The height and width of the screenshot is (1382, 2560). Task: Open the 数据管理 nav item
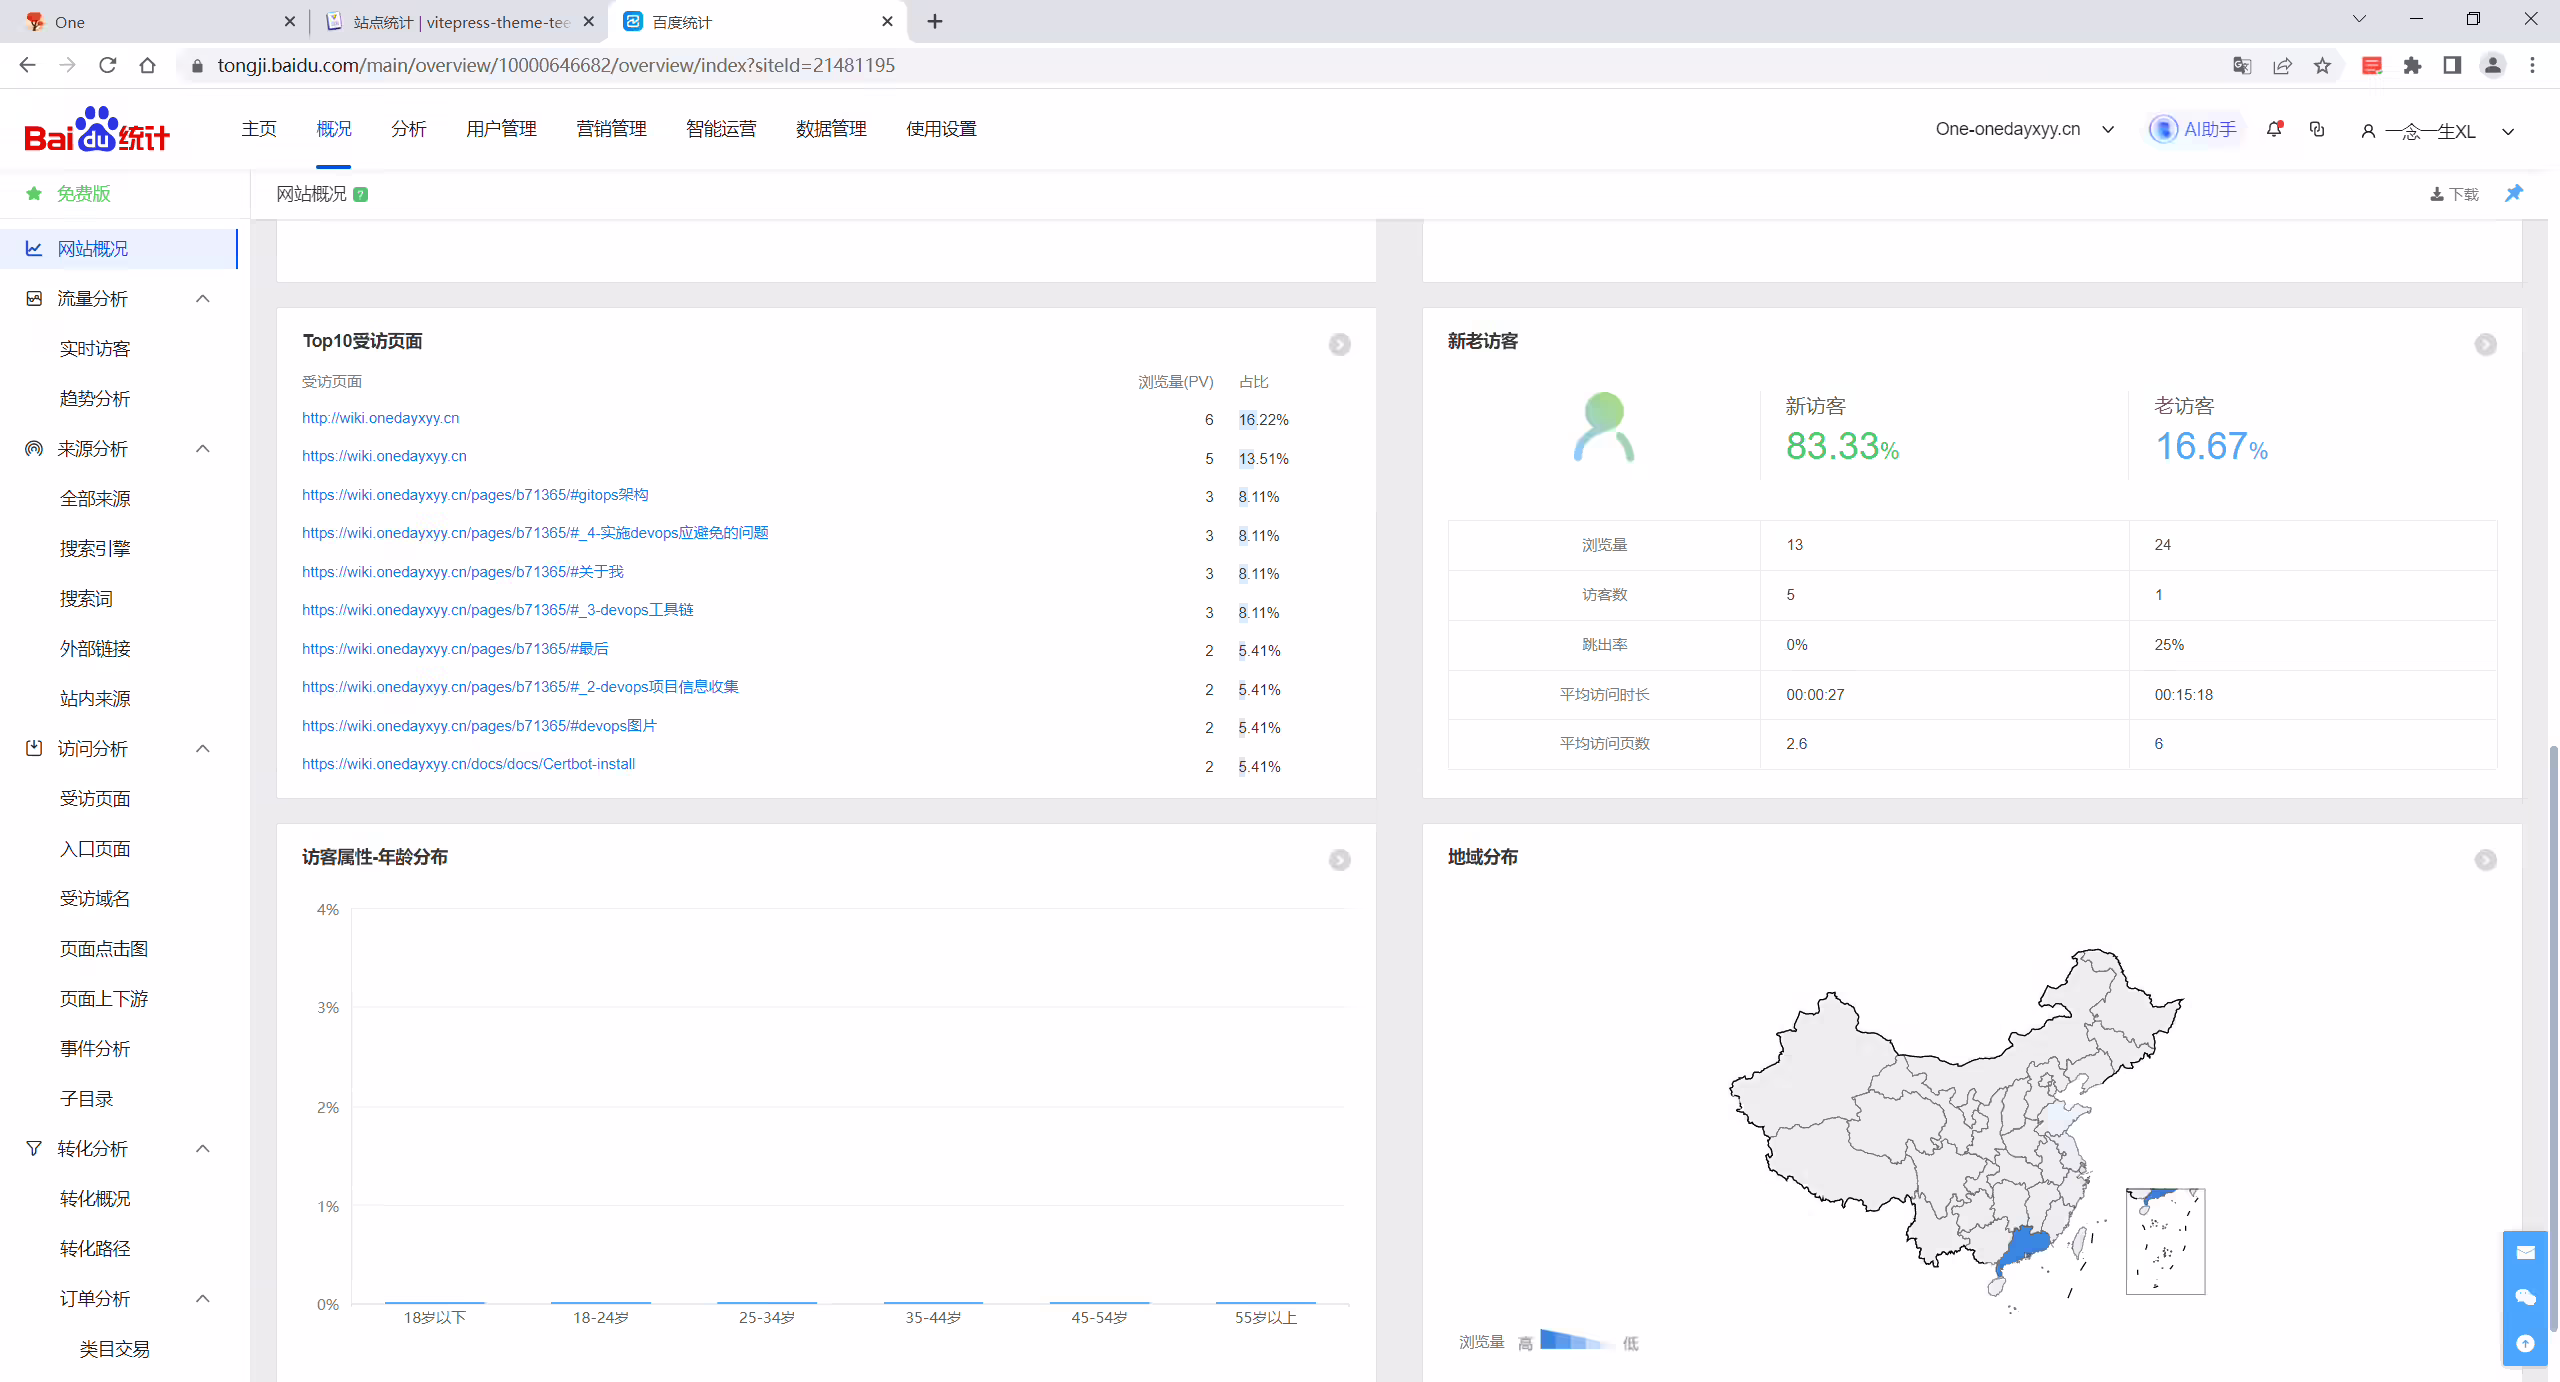[x=831, y=129]
